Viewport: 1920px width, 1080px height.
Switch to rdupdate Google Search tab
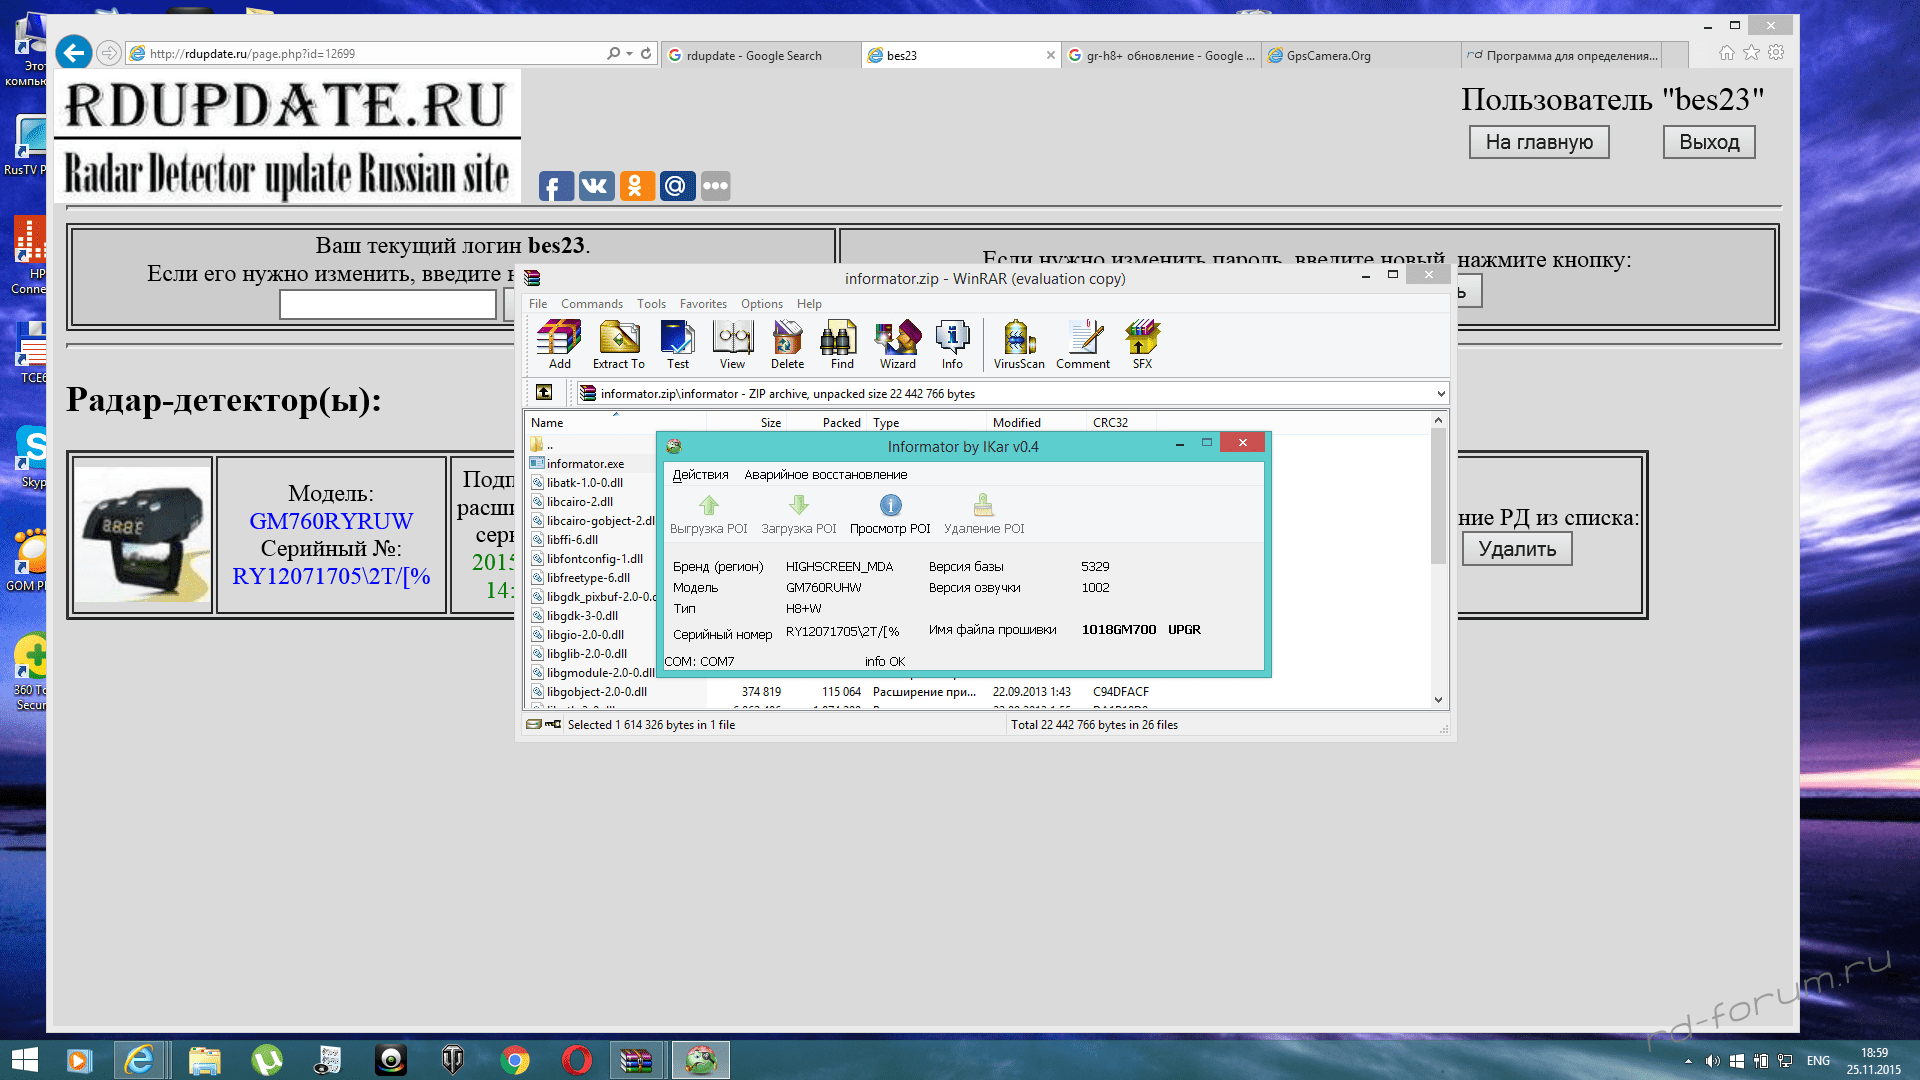point(760,55)
